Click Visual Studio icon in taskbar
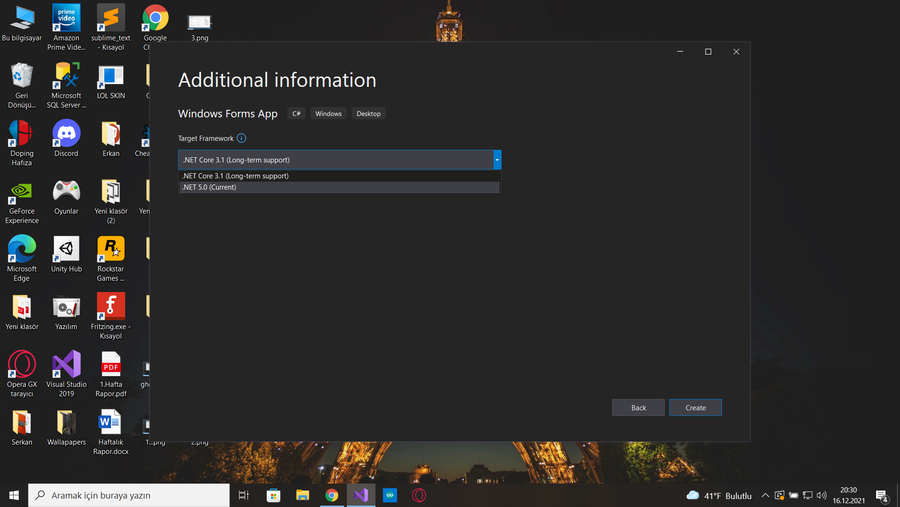The image size is (900, 507). (360, 495)
